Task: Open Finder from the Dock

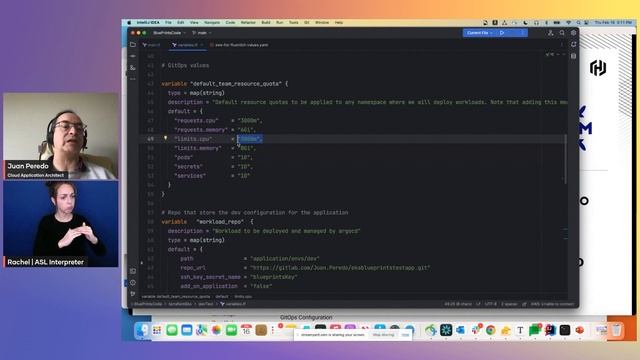Action: point(142,330)
